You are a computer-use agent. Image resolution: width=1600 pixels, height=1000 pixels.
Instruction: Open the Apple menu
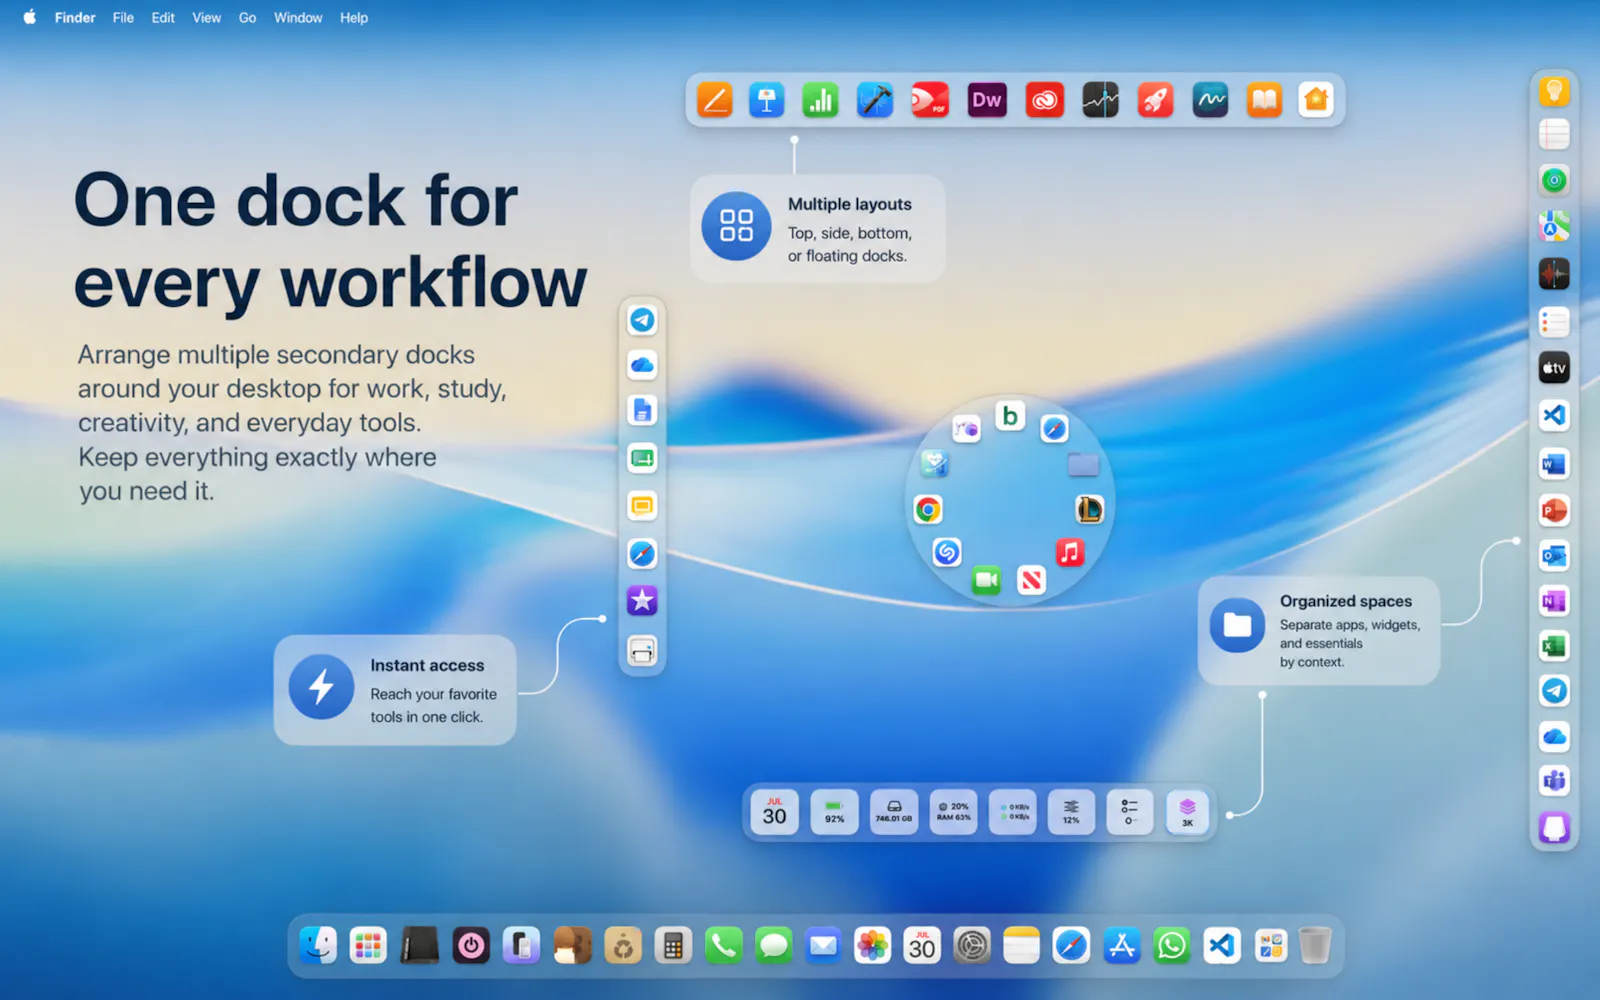(30, 17)
